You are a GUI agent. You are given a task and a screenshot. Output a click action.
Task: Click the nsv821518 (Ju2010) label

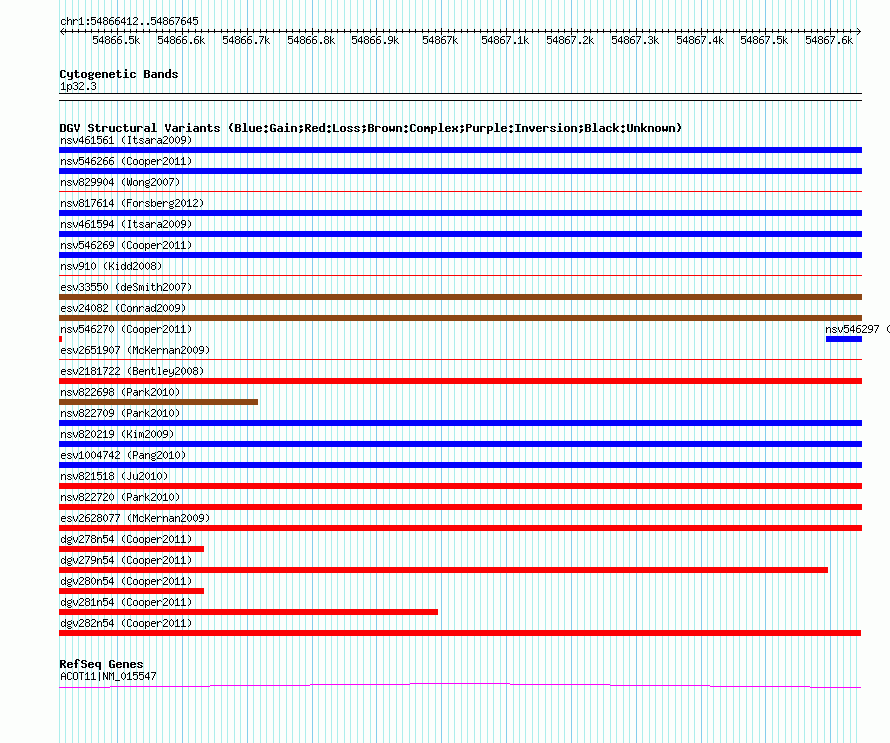pyautogui.click(x=114, y=476)
